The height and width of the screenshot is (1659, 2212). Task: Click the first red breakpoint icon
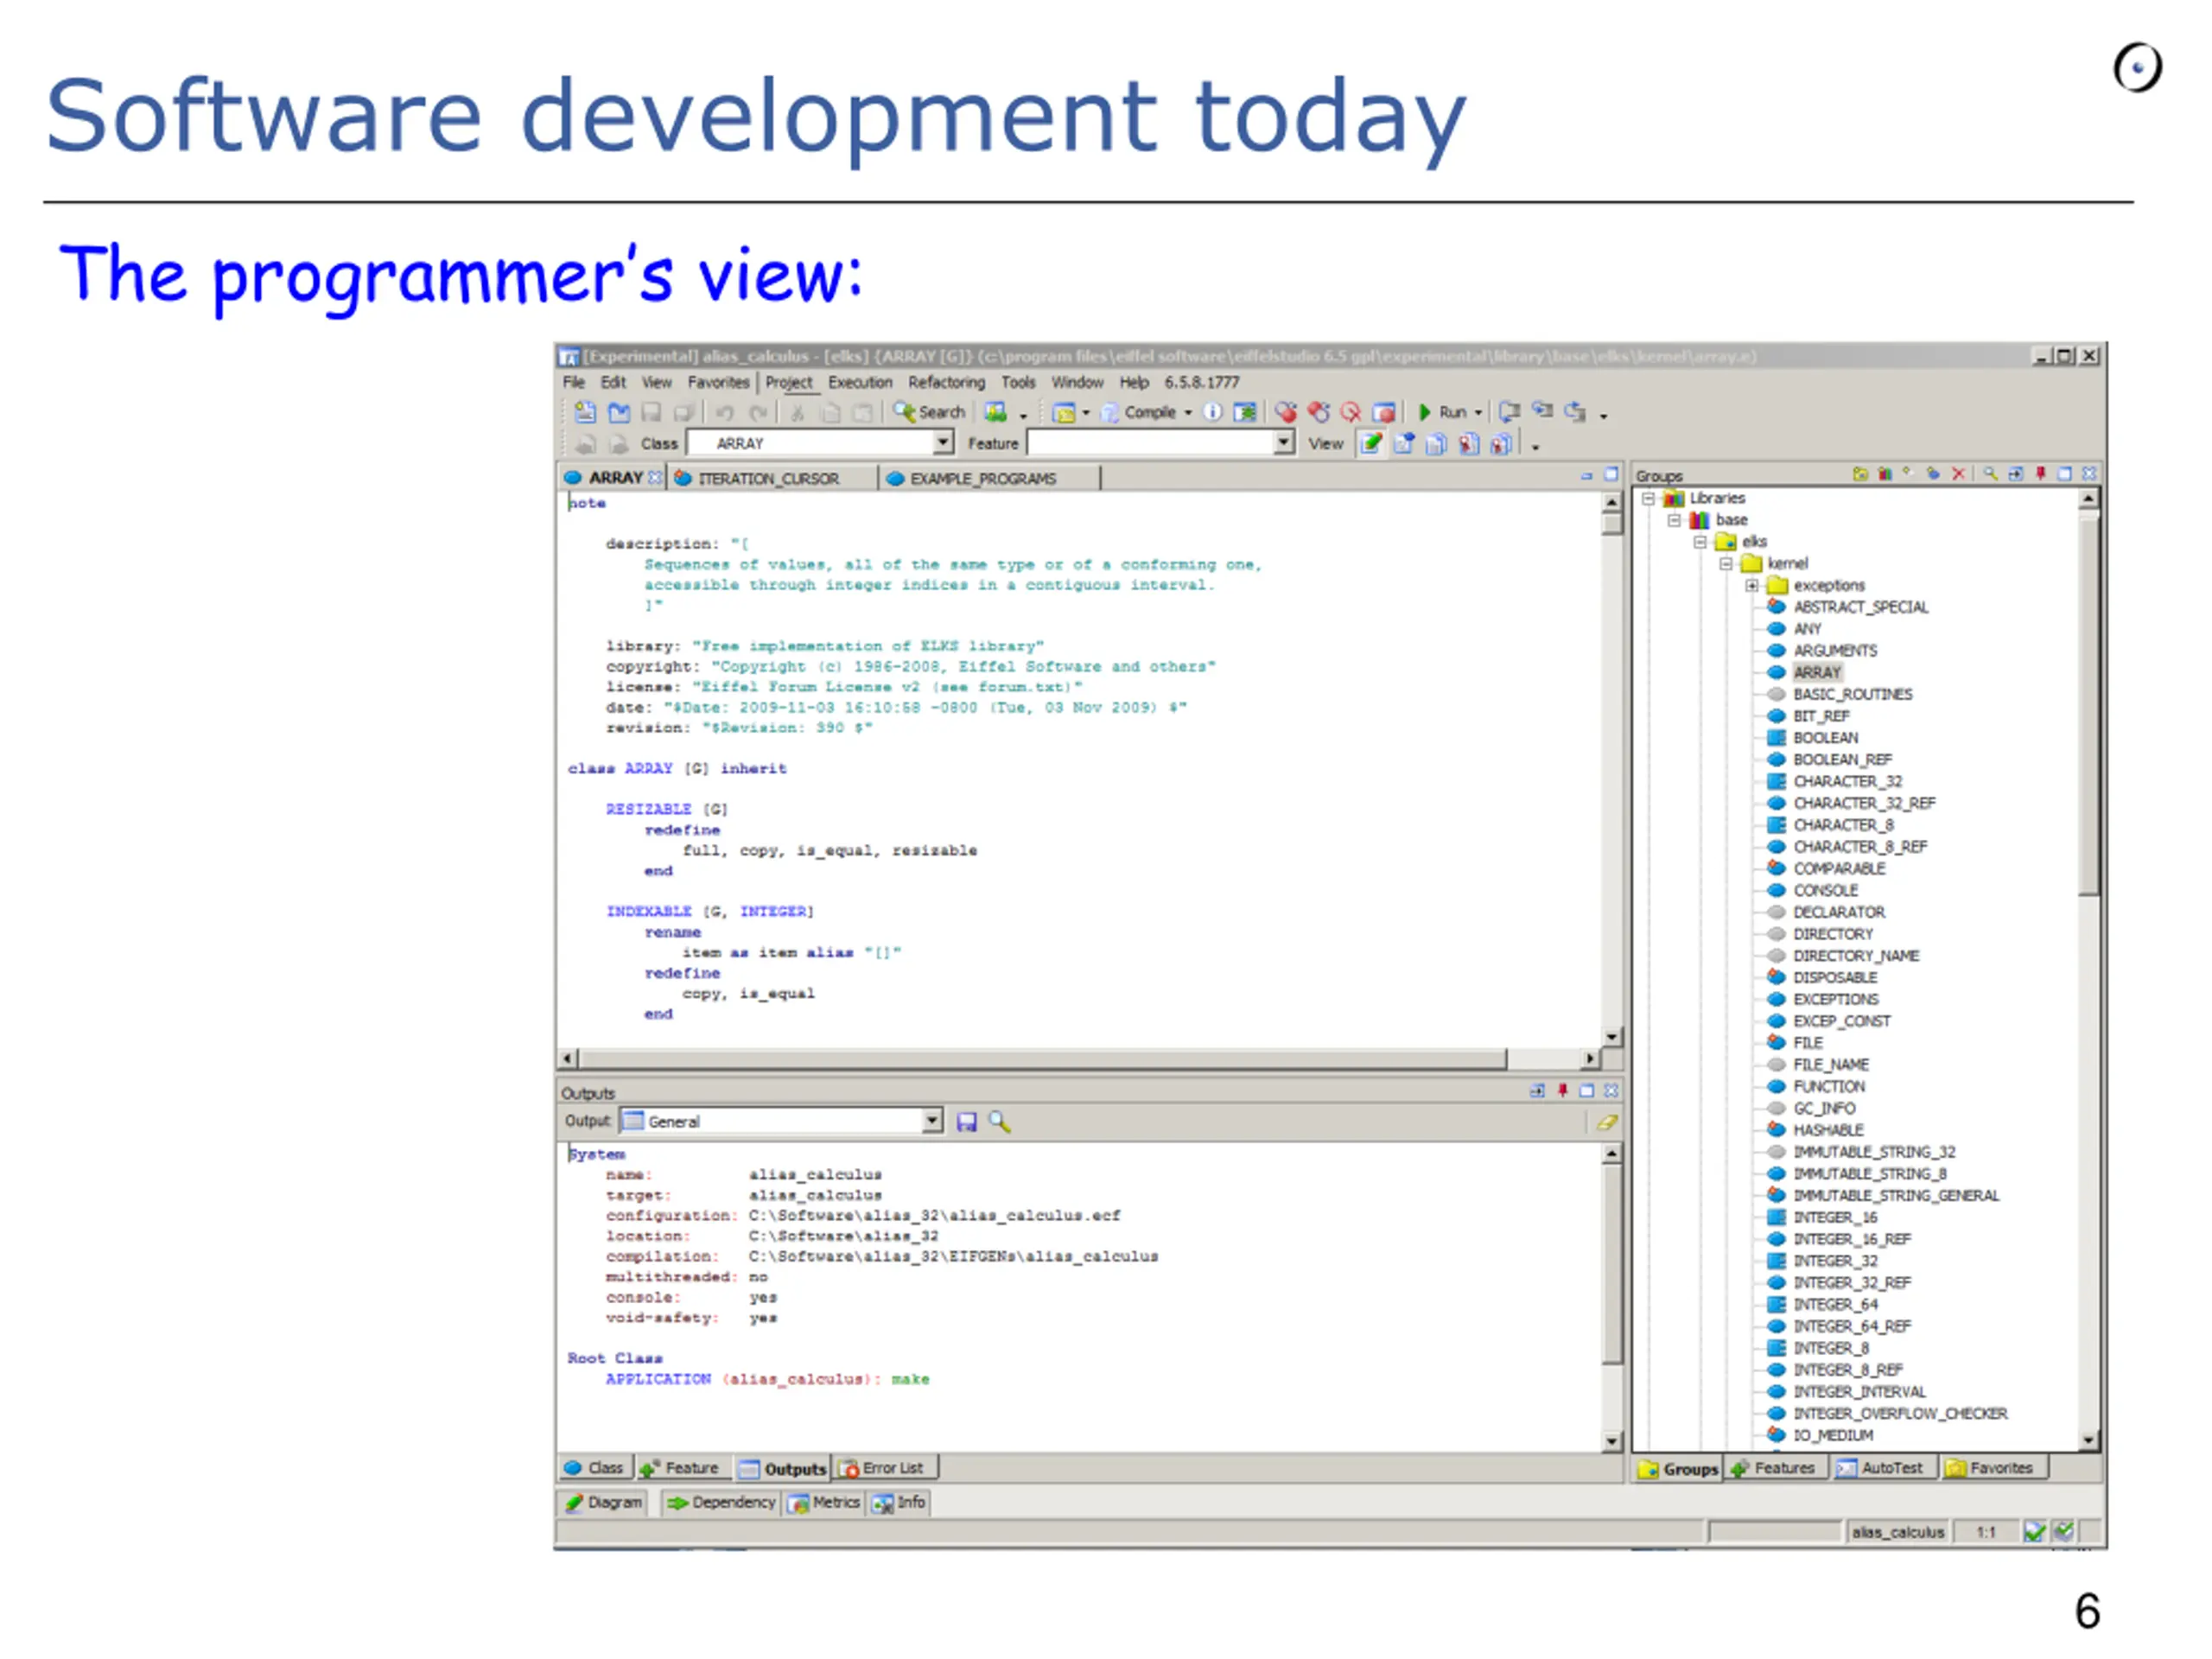[x=1286, y=412]
